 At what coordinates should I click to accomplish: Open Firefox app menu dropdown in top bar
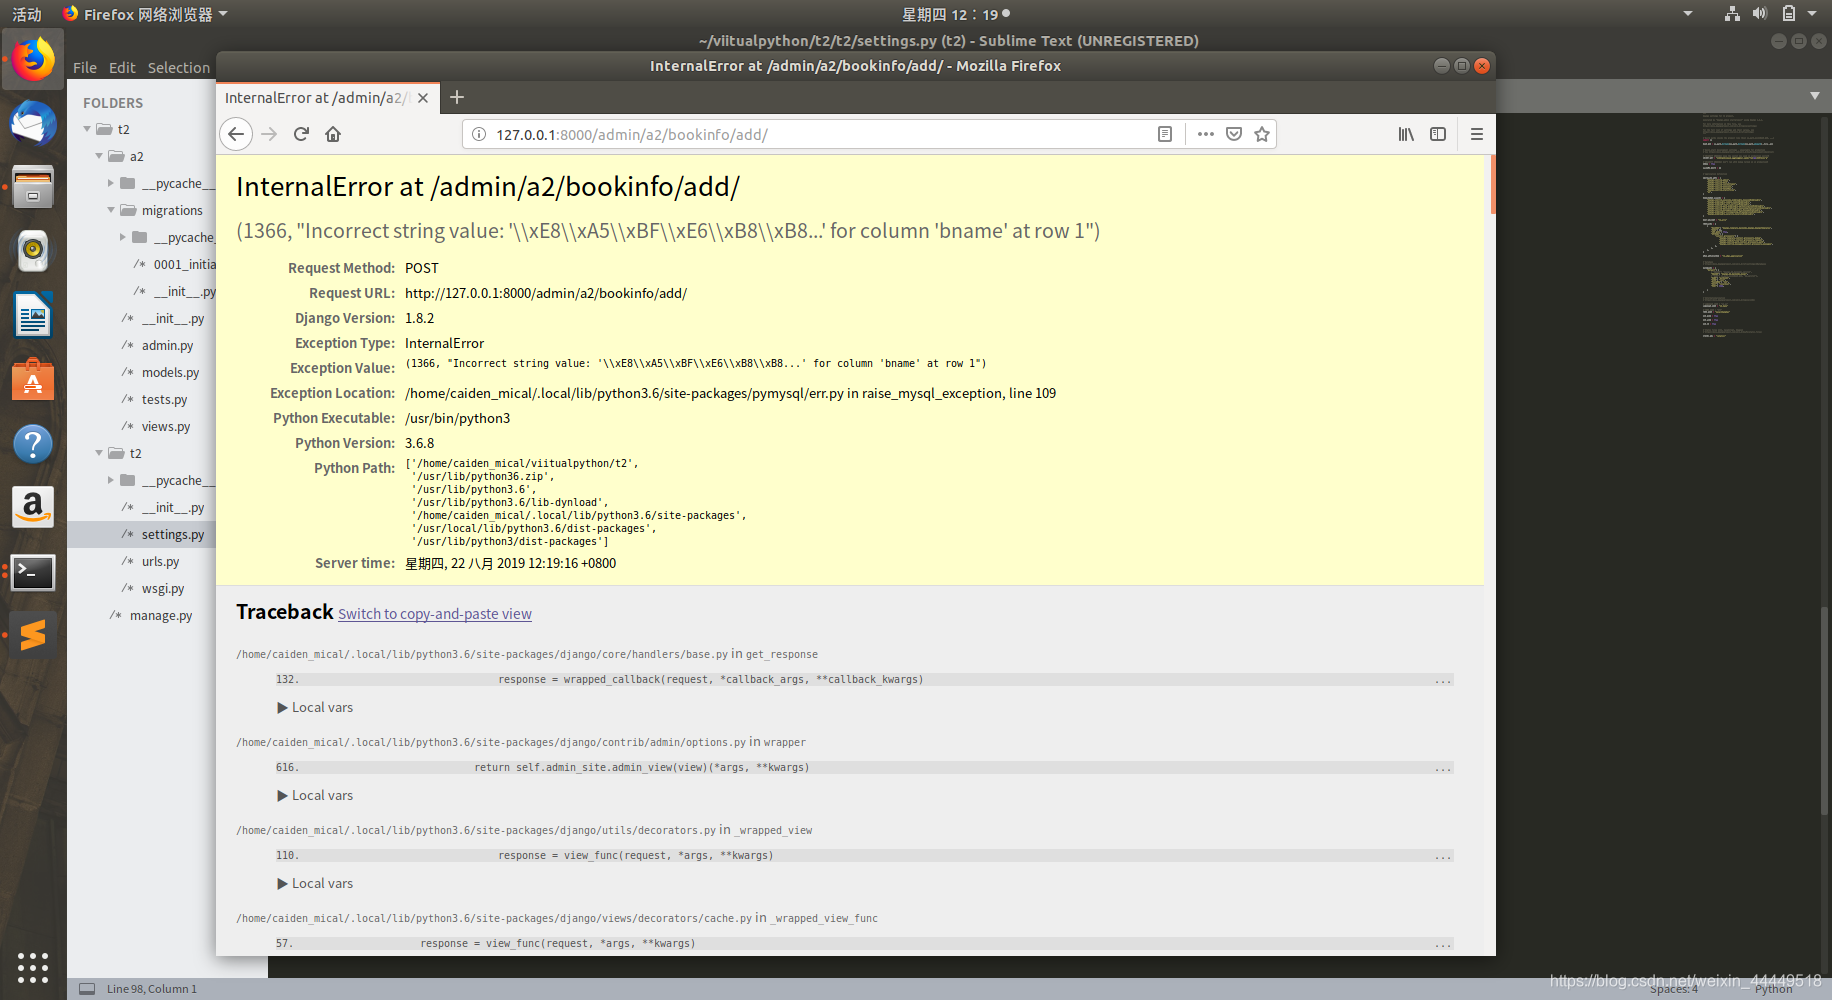point(145,14)
